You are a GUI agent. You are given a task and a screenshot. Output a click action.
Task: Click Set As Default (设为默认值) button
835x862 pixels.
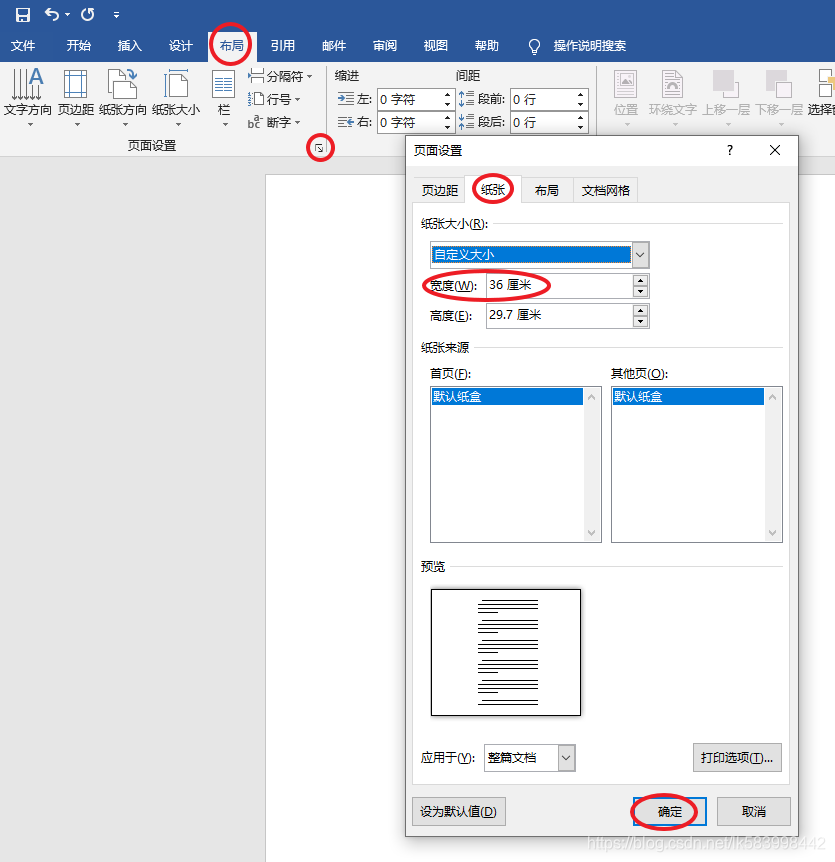click(x=458, y=811)
